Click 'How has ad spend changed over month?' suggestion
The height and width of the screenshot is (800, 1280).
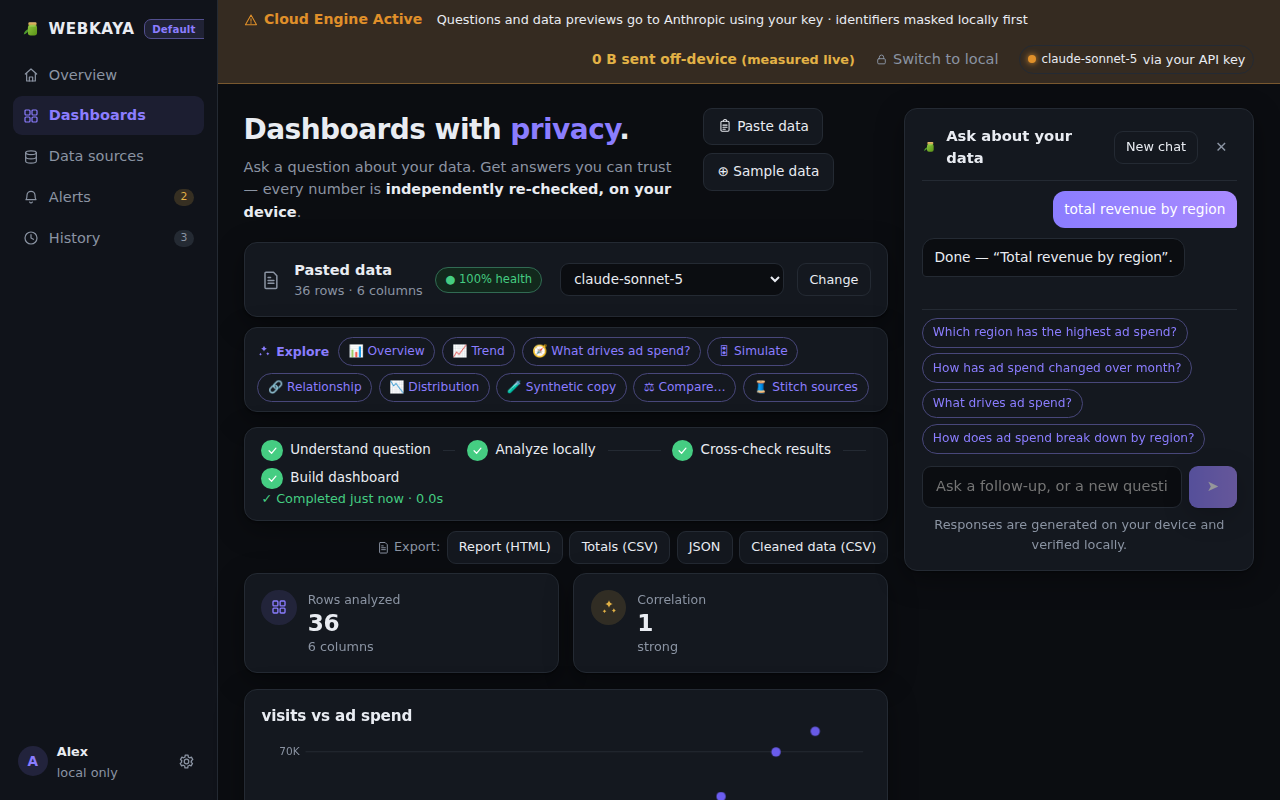[1057, 368]
